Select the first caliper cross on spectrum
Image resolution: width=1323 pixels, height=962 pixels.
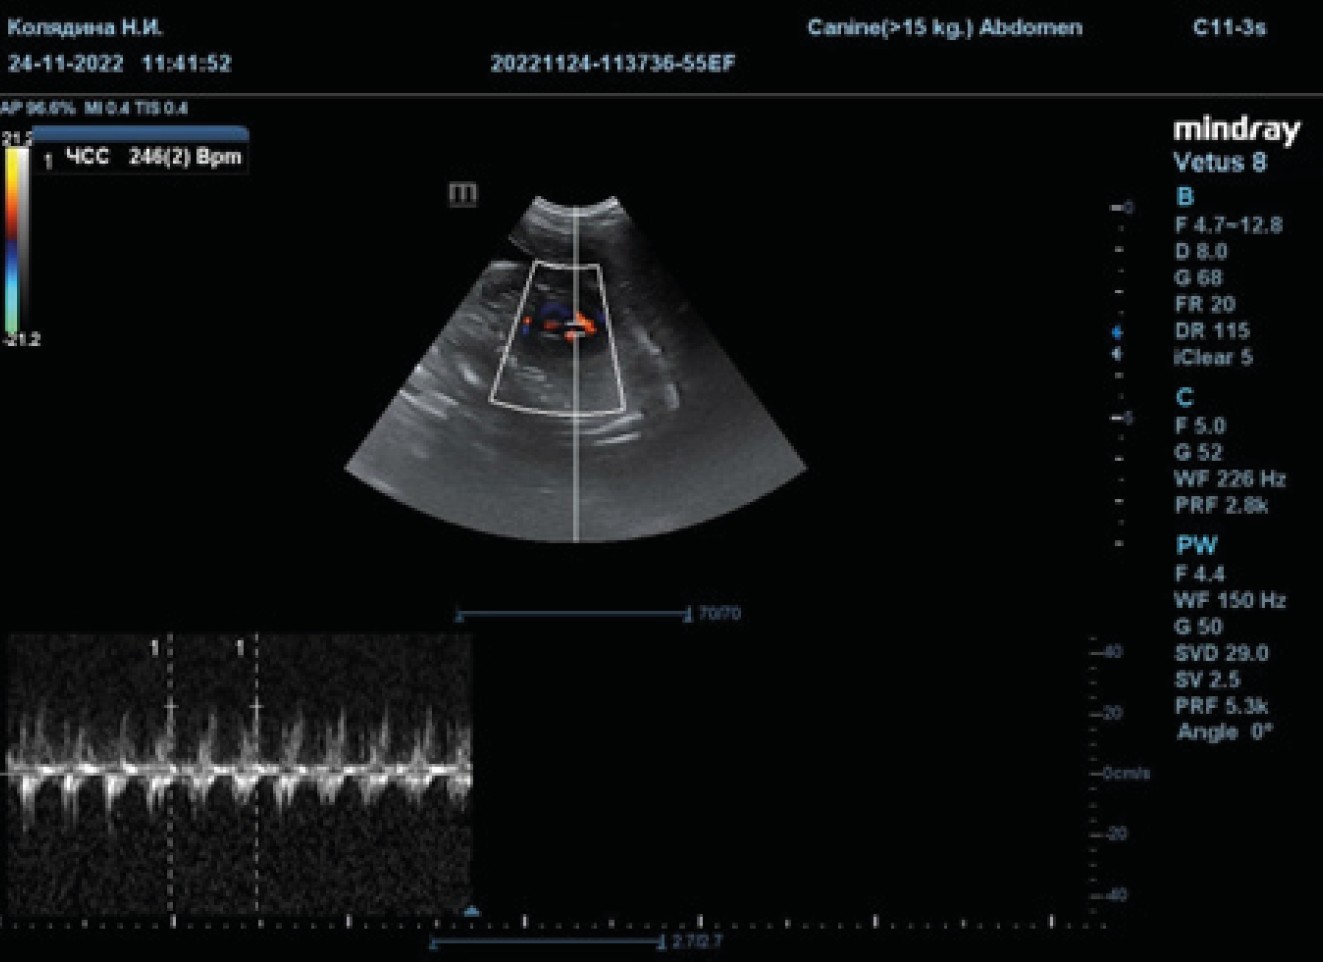[170, 706]
